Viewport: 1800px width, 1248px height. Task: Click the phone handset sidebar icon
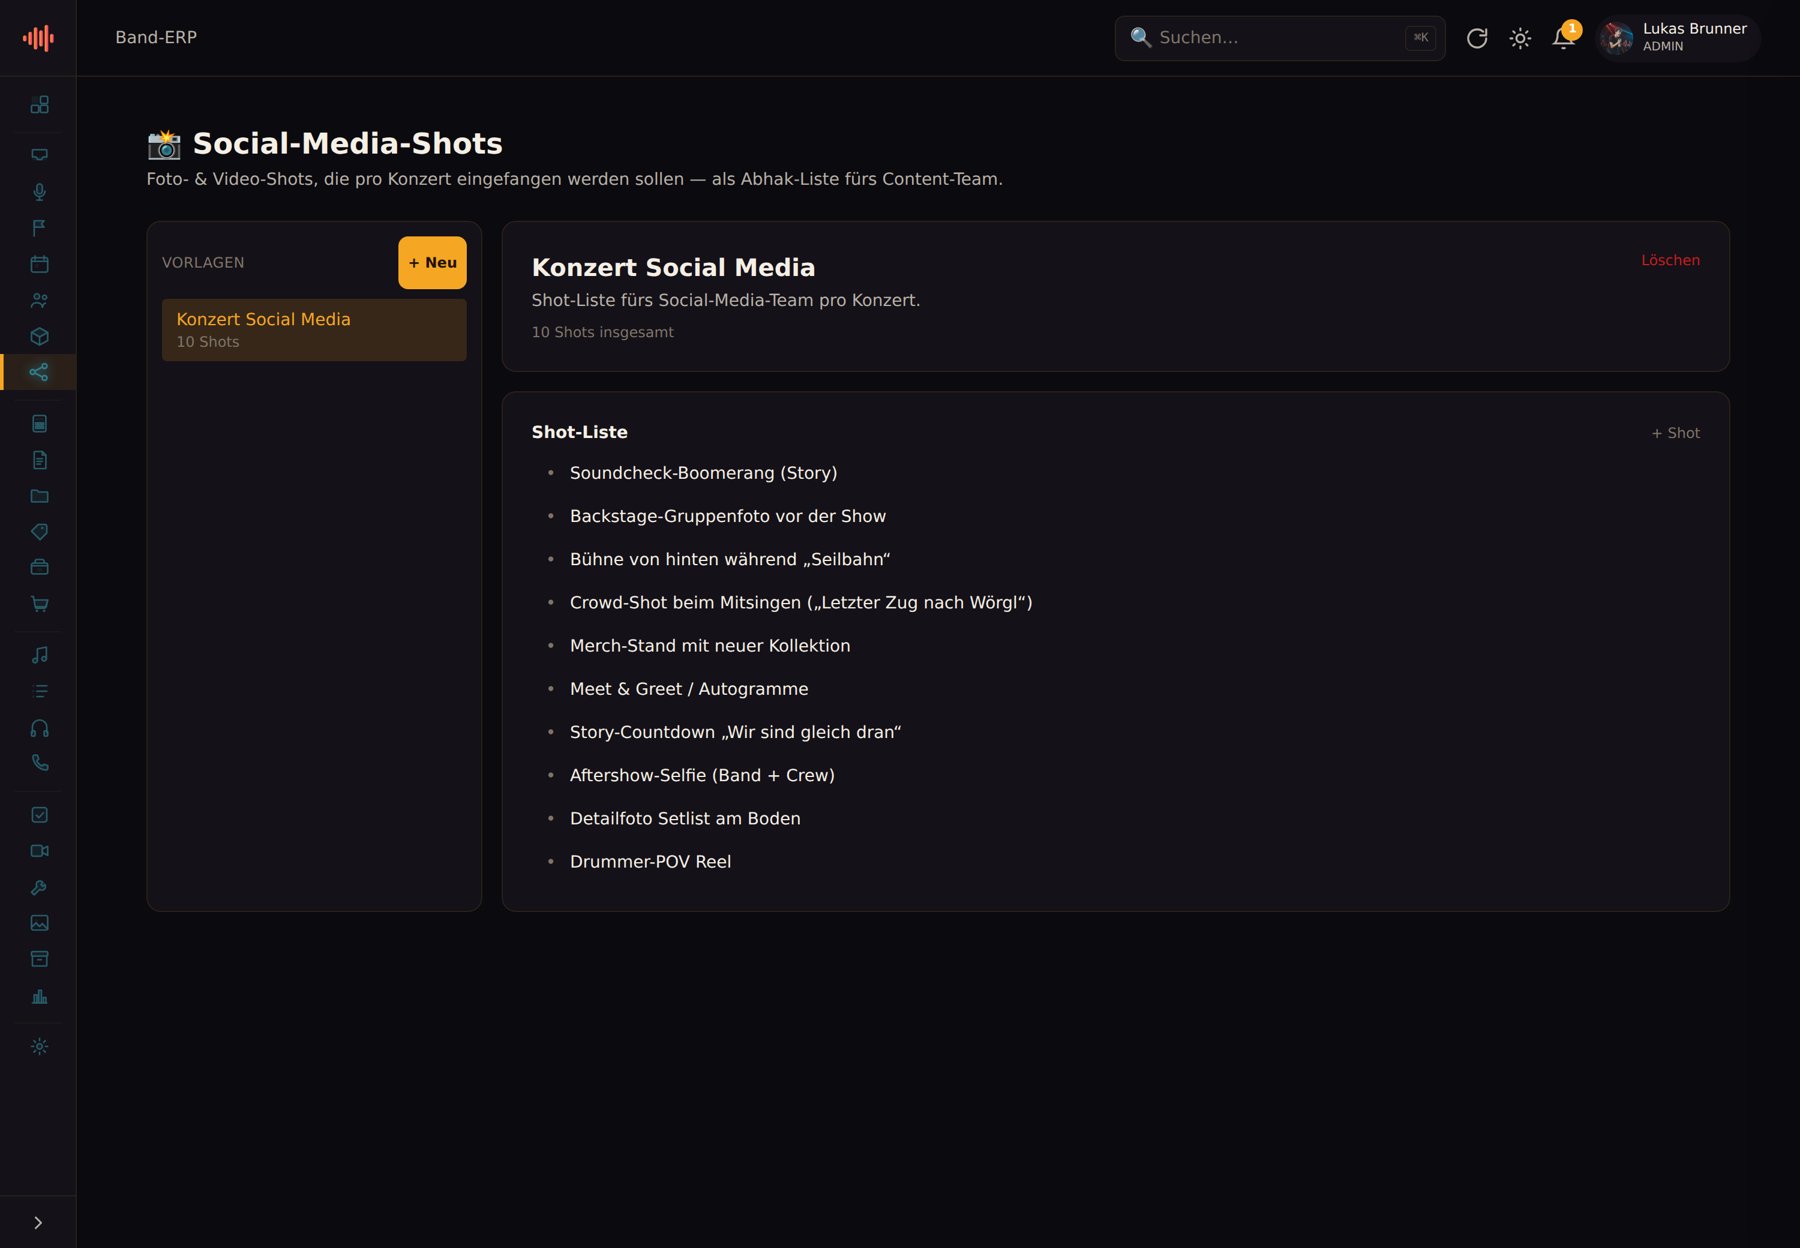(39, 763)
